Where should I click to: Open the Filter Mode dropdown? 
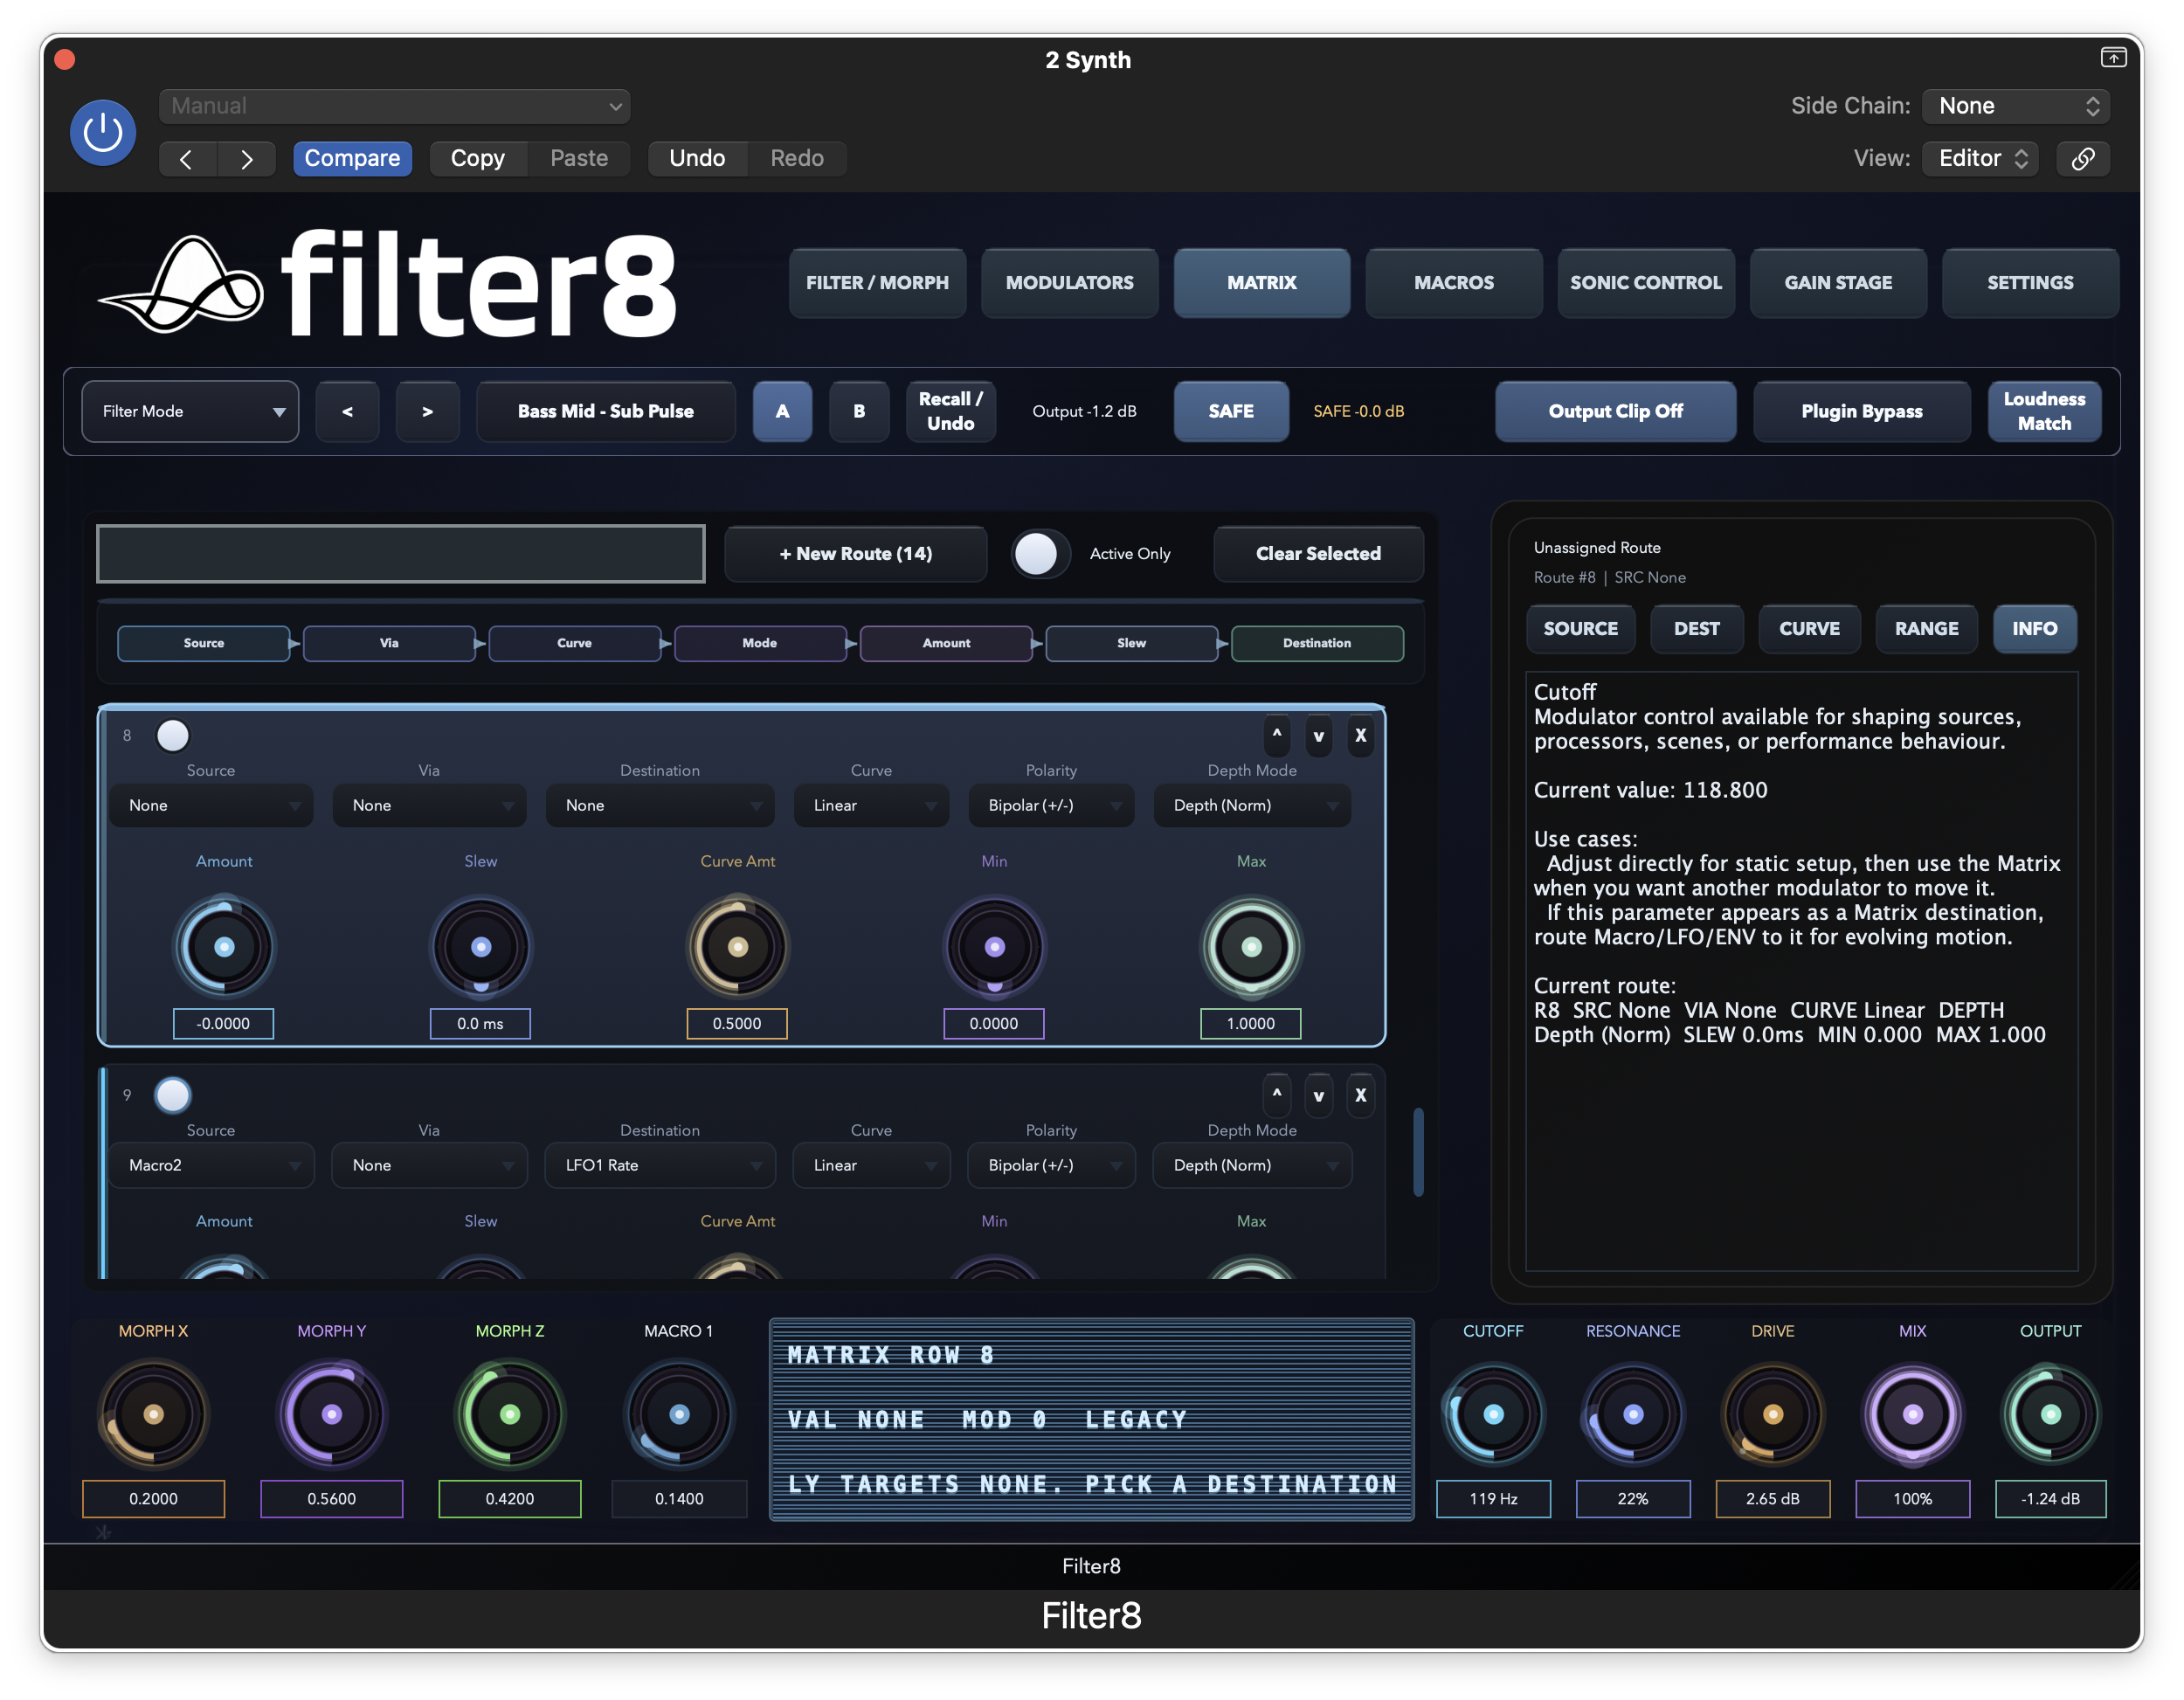[x=190, y=412]
